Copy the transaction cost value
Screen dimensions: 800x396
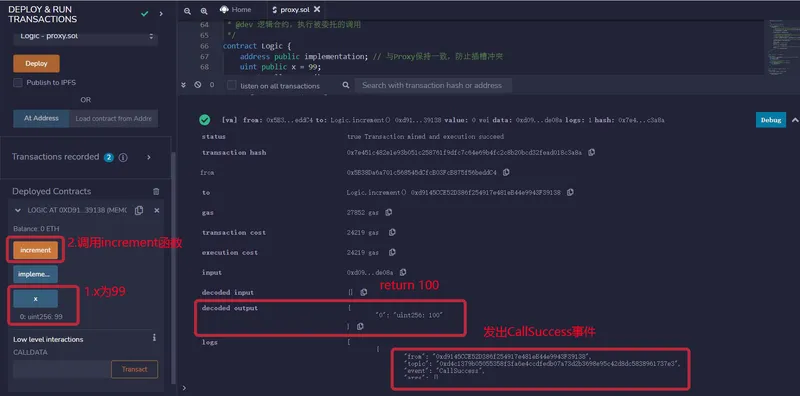[392, 232]
